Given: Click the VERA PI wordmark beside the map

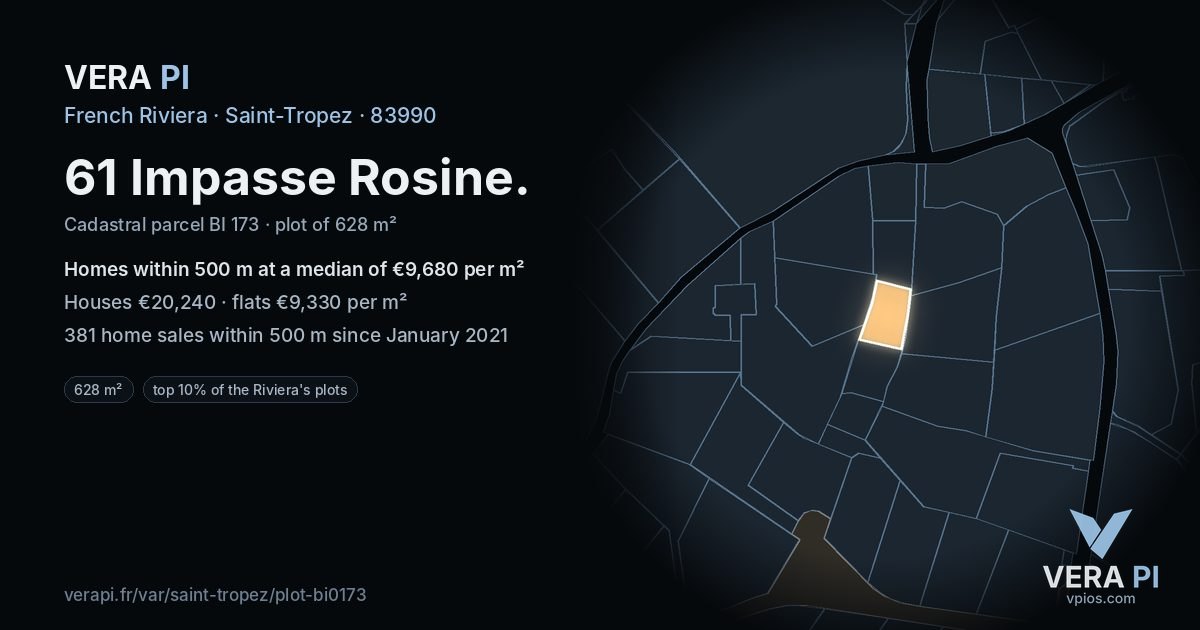Looking at the screenshot, I should click(1100, 577).
